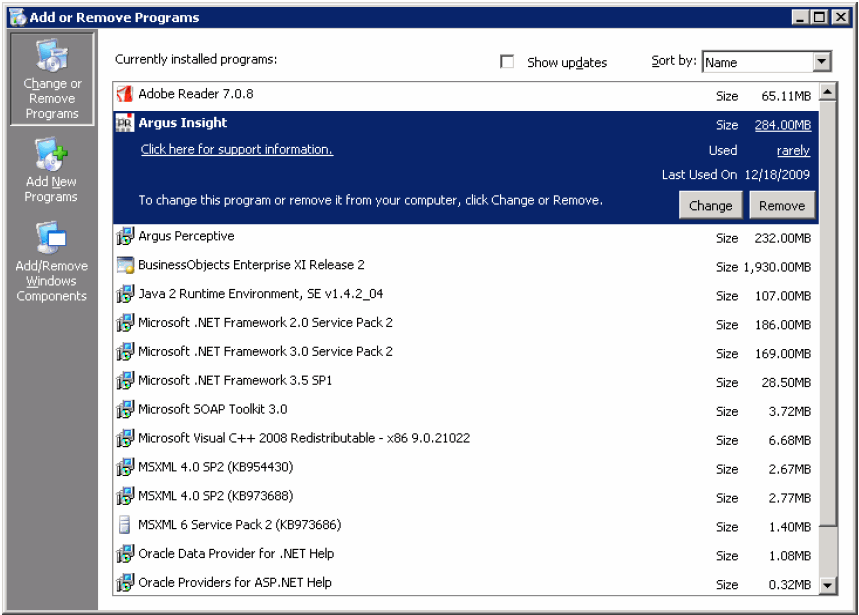Click the Remove button for Argus Insight
Image resolution: width=859 pixels, height=615 pixels.
(782, 205)
